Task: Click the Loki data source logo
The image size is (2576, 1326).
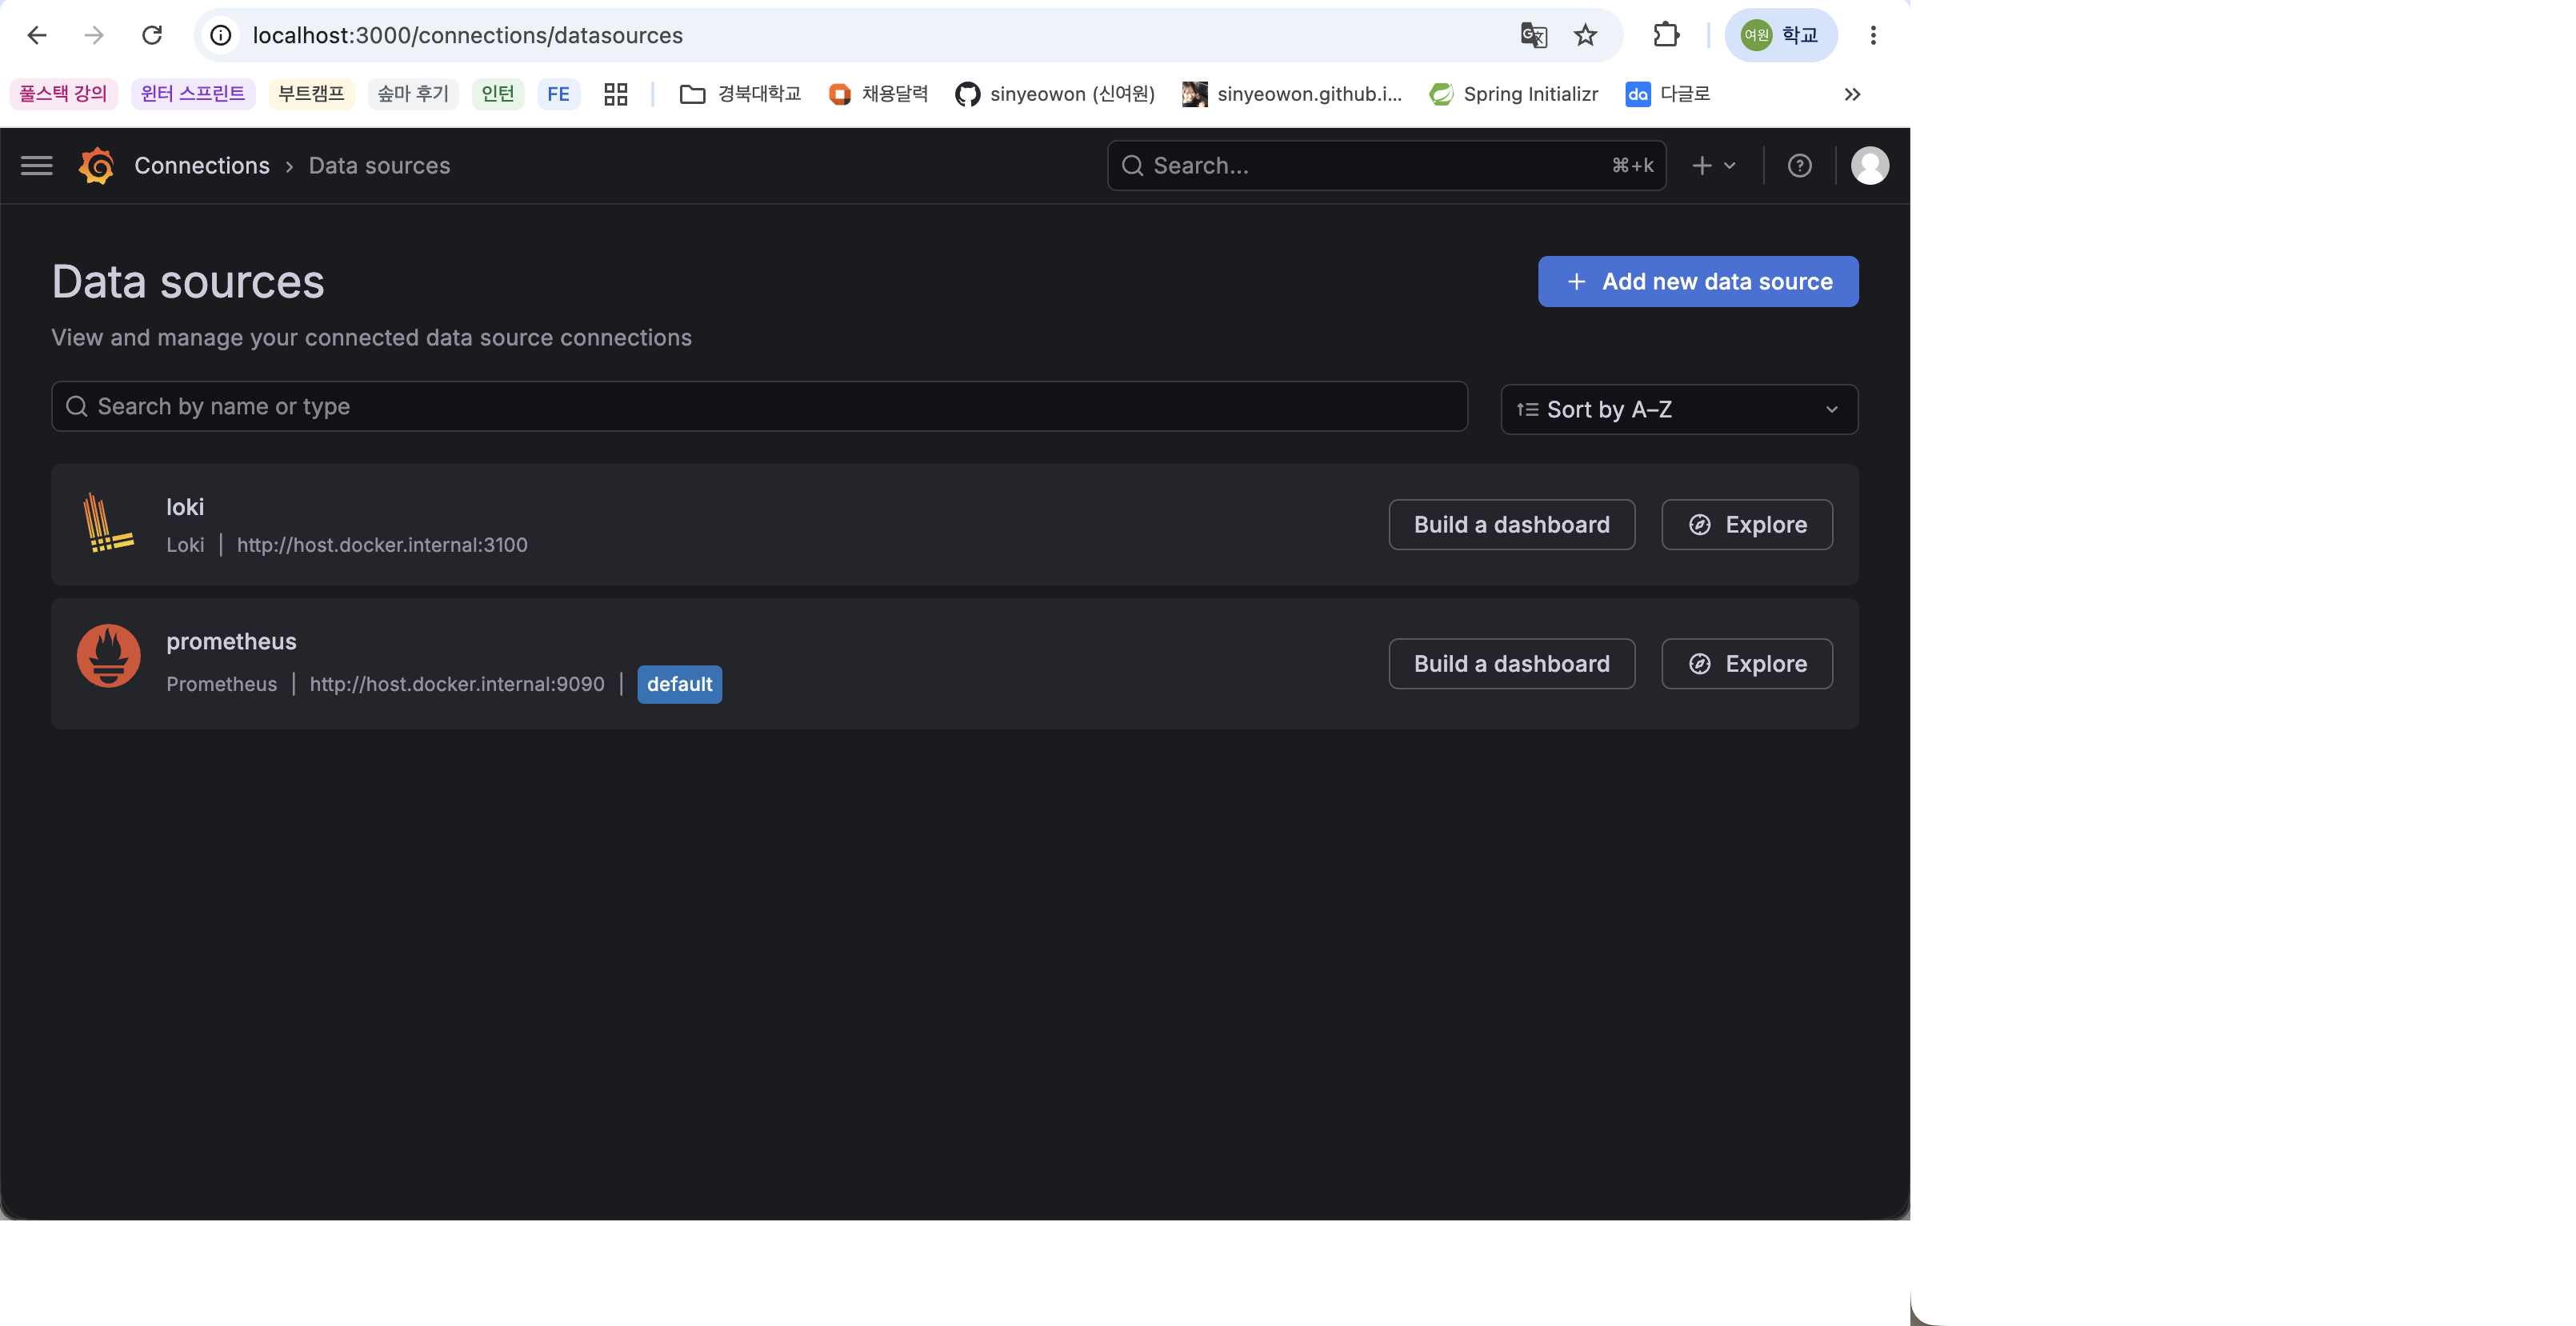Action: (x=108, y=523)
